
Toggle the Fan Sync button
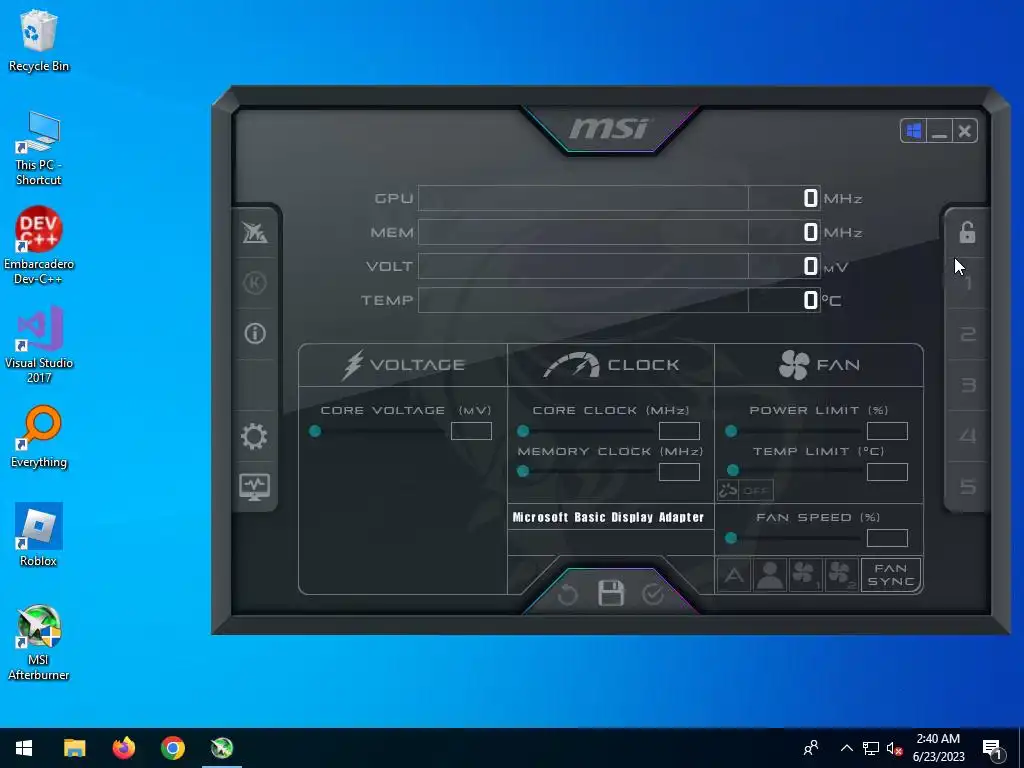[x=891, y=575]
